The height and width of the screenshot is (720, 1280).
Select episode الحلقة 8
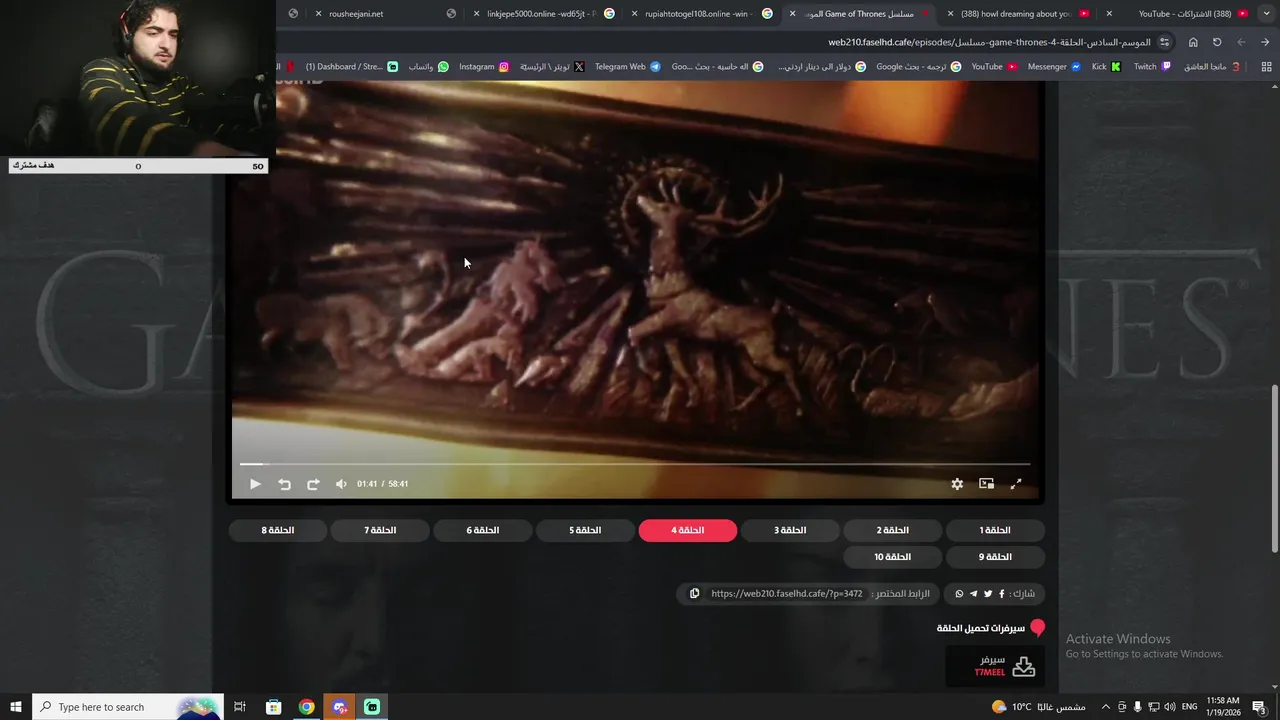(278, 530)
